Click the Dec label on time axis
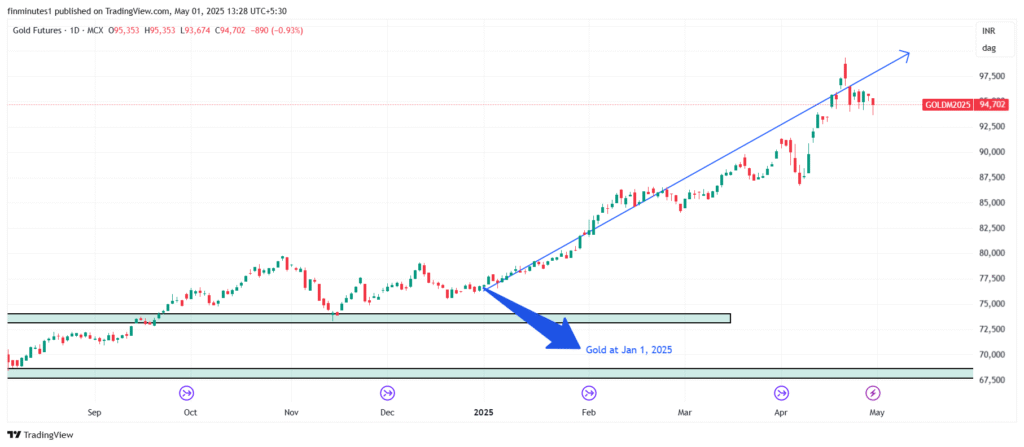This screenshot has height=447, width=1024. tap(387, 413)
